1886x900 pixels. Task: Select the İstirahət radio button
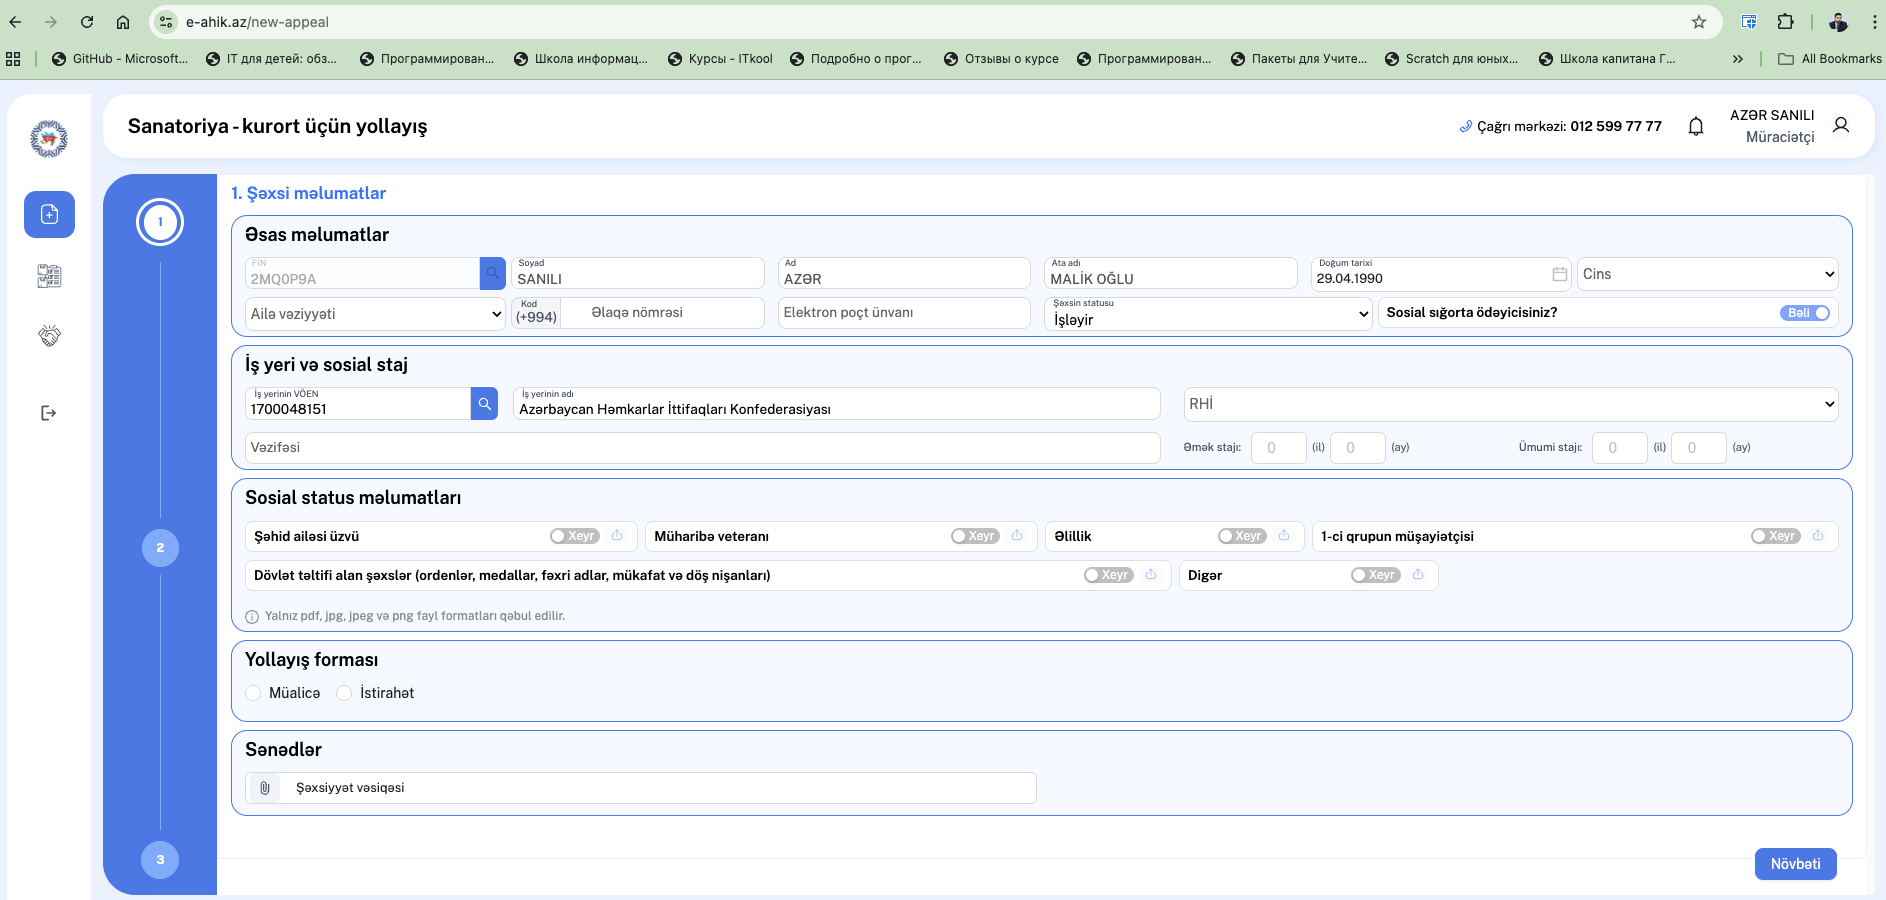click(345, 693)
